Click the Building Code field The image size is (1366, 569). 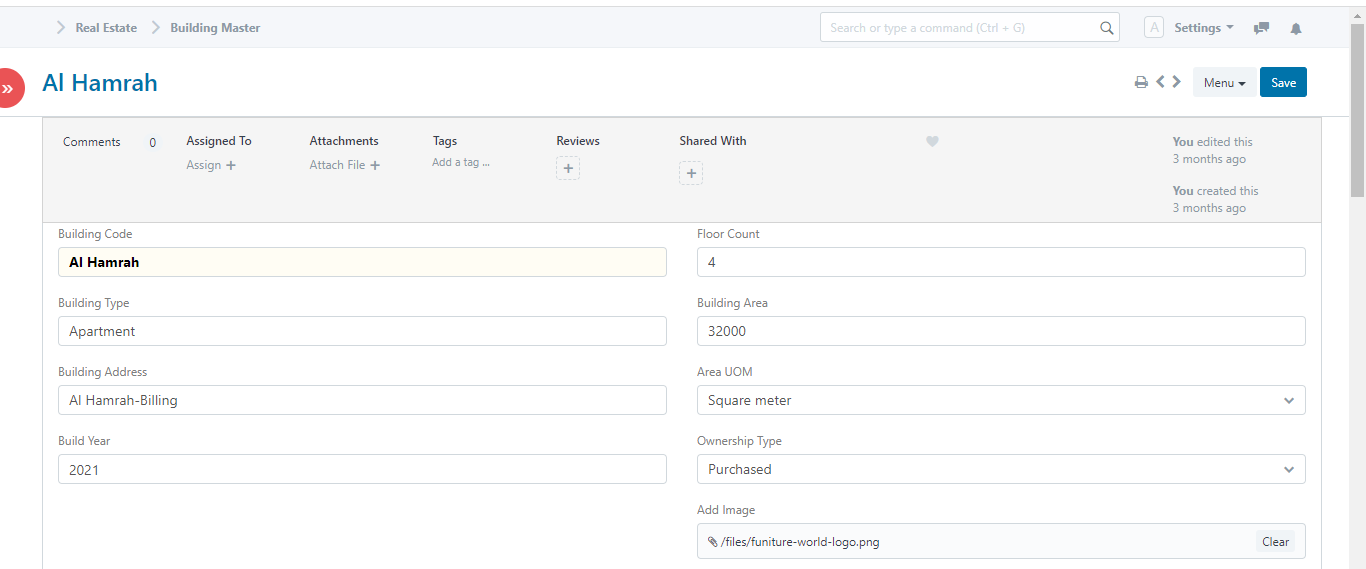point(362,262)
